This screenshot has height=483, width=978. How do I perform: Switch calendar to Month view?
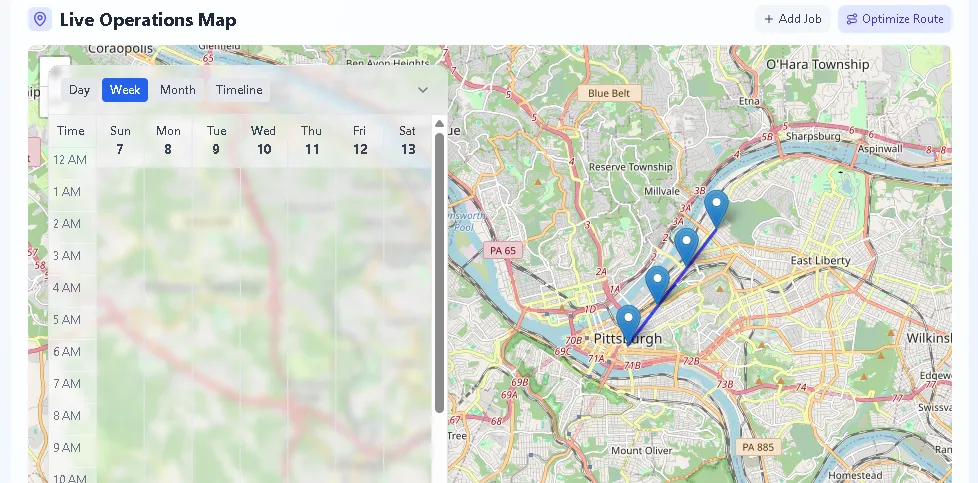pyautogui.click(x=178, y=90)
